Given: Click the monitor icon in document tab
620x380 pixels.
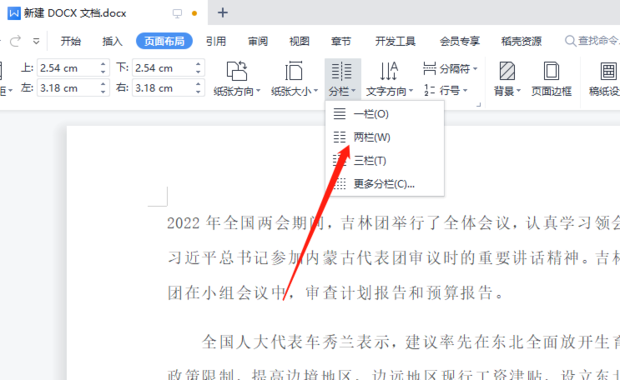Looking at the screenshot, I should tap(177, 13).
